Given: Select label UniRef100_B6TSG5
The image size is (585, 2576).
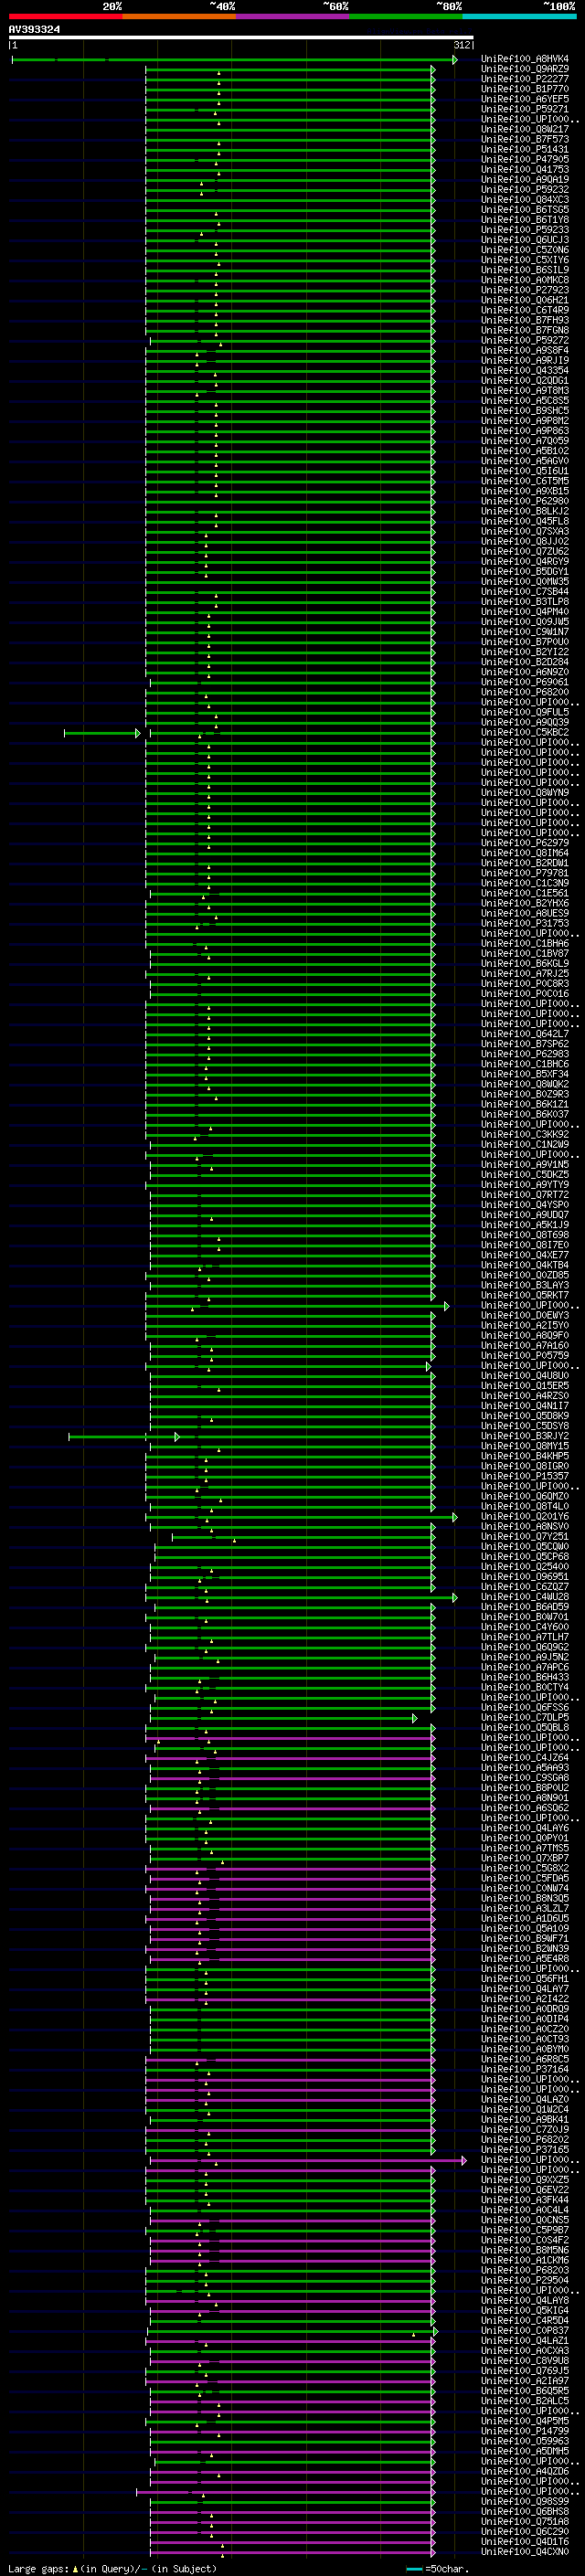Looking at the screenshot, I should click(x=525, y=209).
